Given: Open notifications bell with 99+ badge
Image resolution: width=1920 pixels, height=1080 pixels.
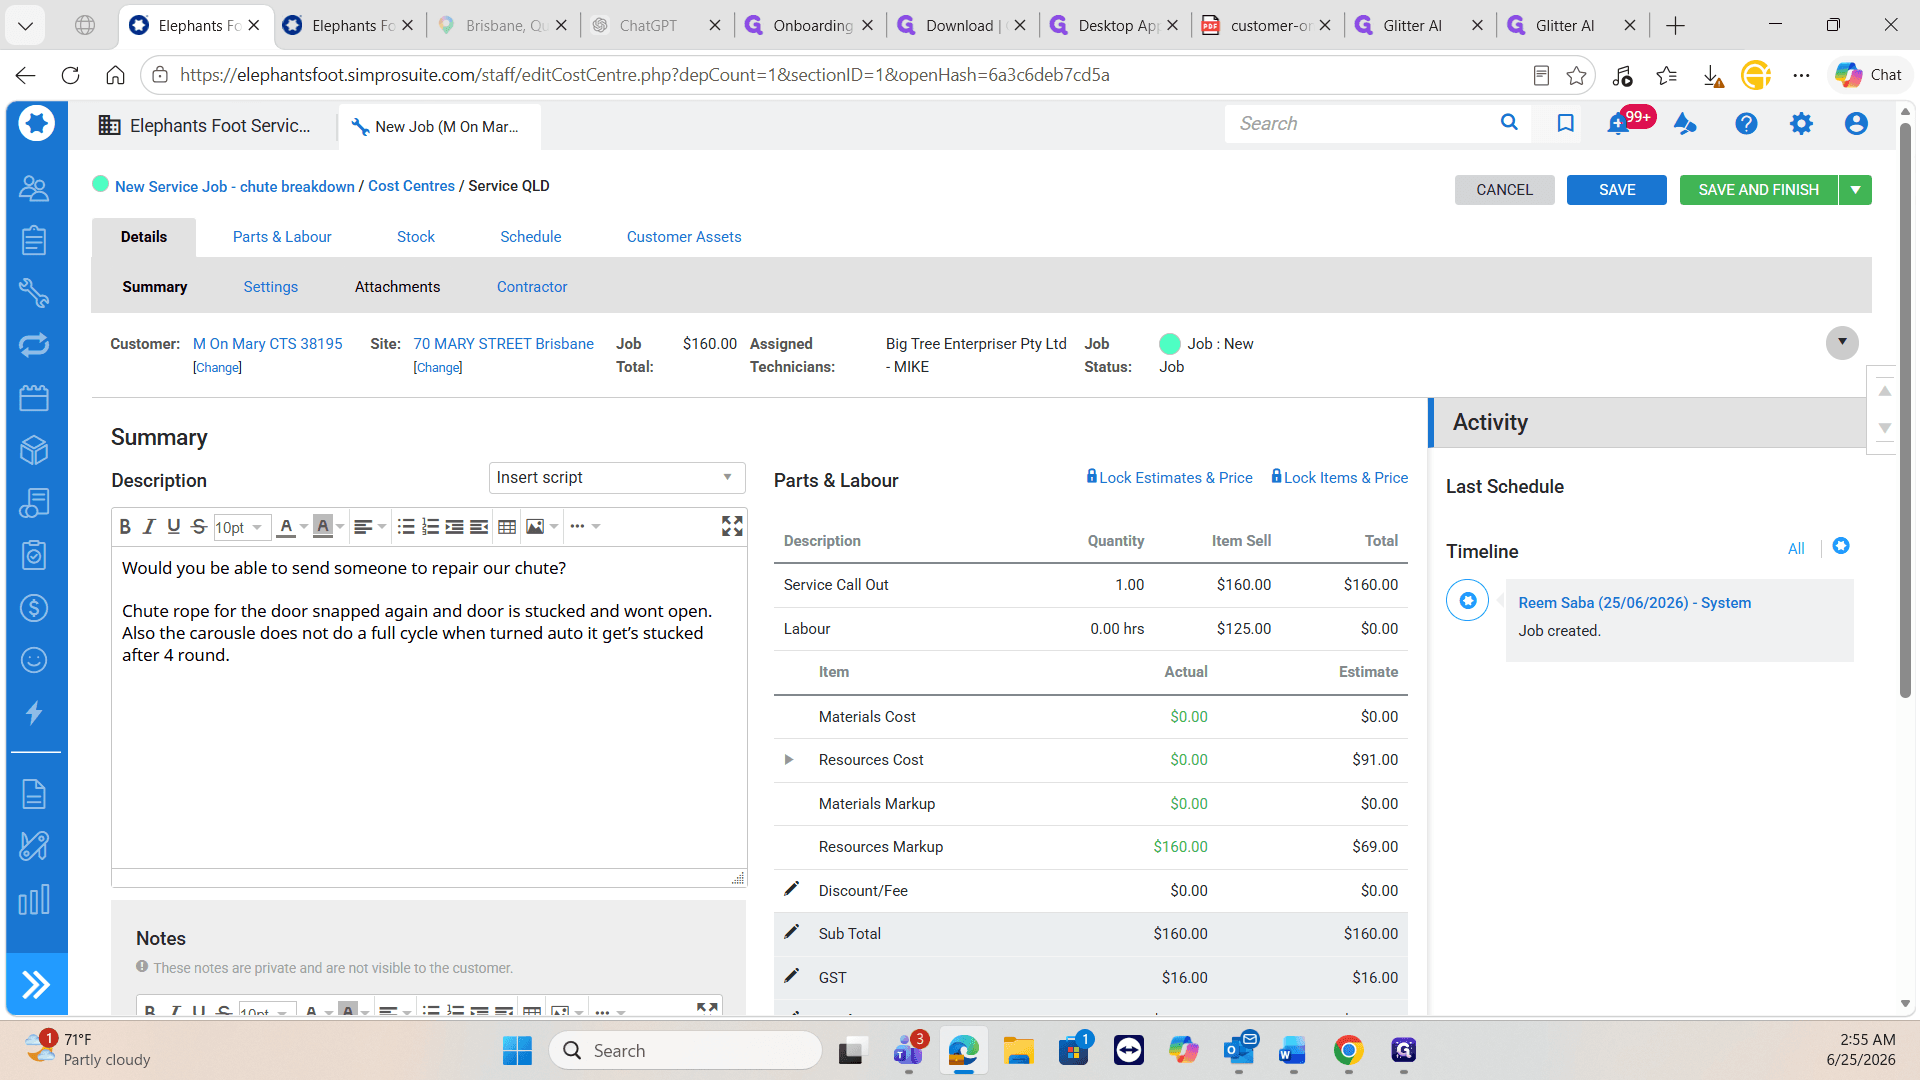Looking at the screenshot, I should coord(1618,124).
